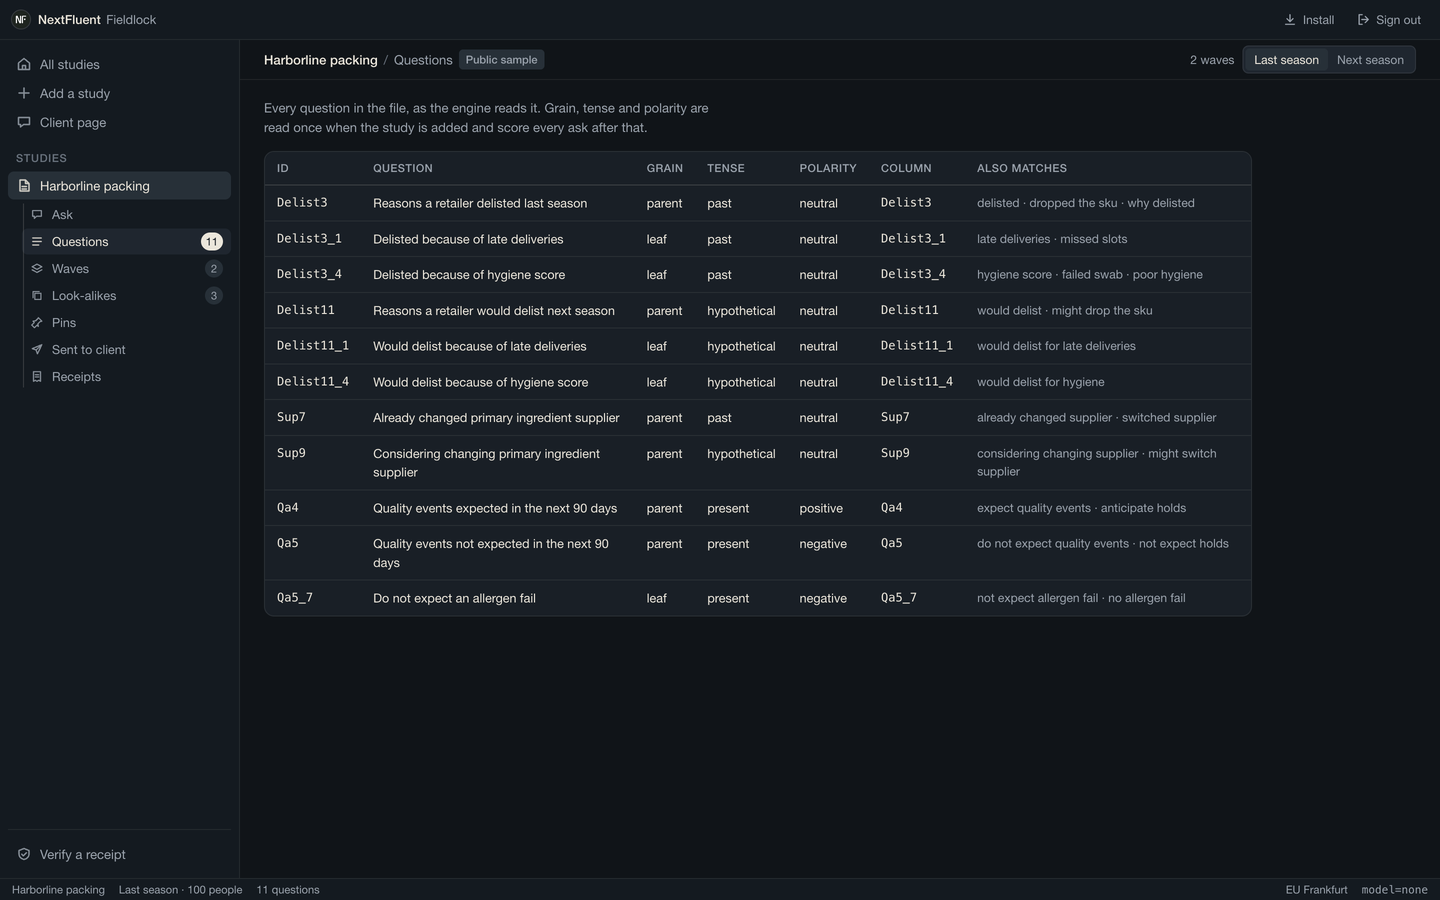Click the lines icon beside Questions

pyautogui.click(x=37, y=242)
